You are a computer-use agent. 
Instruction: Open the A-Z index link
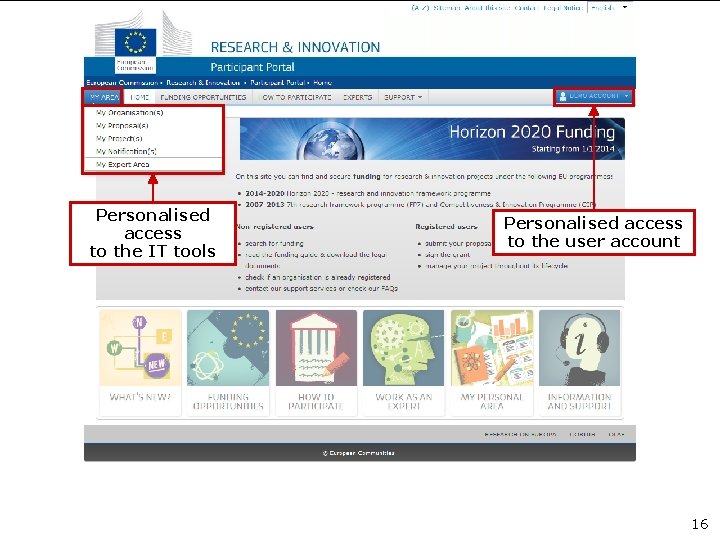click(x=420, y=8)
